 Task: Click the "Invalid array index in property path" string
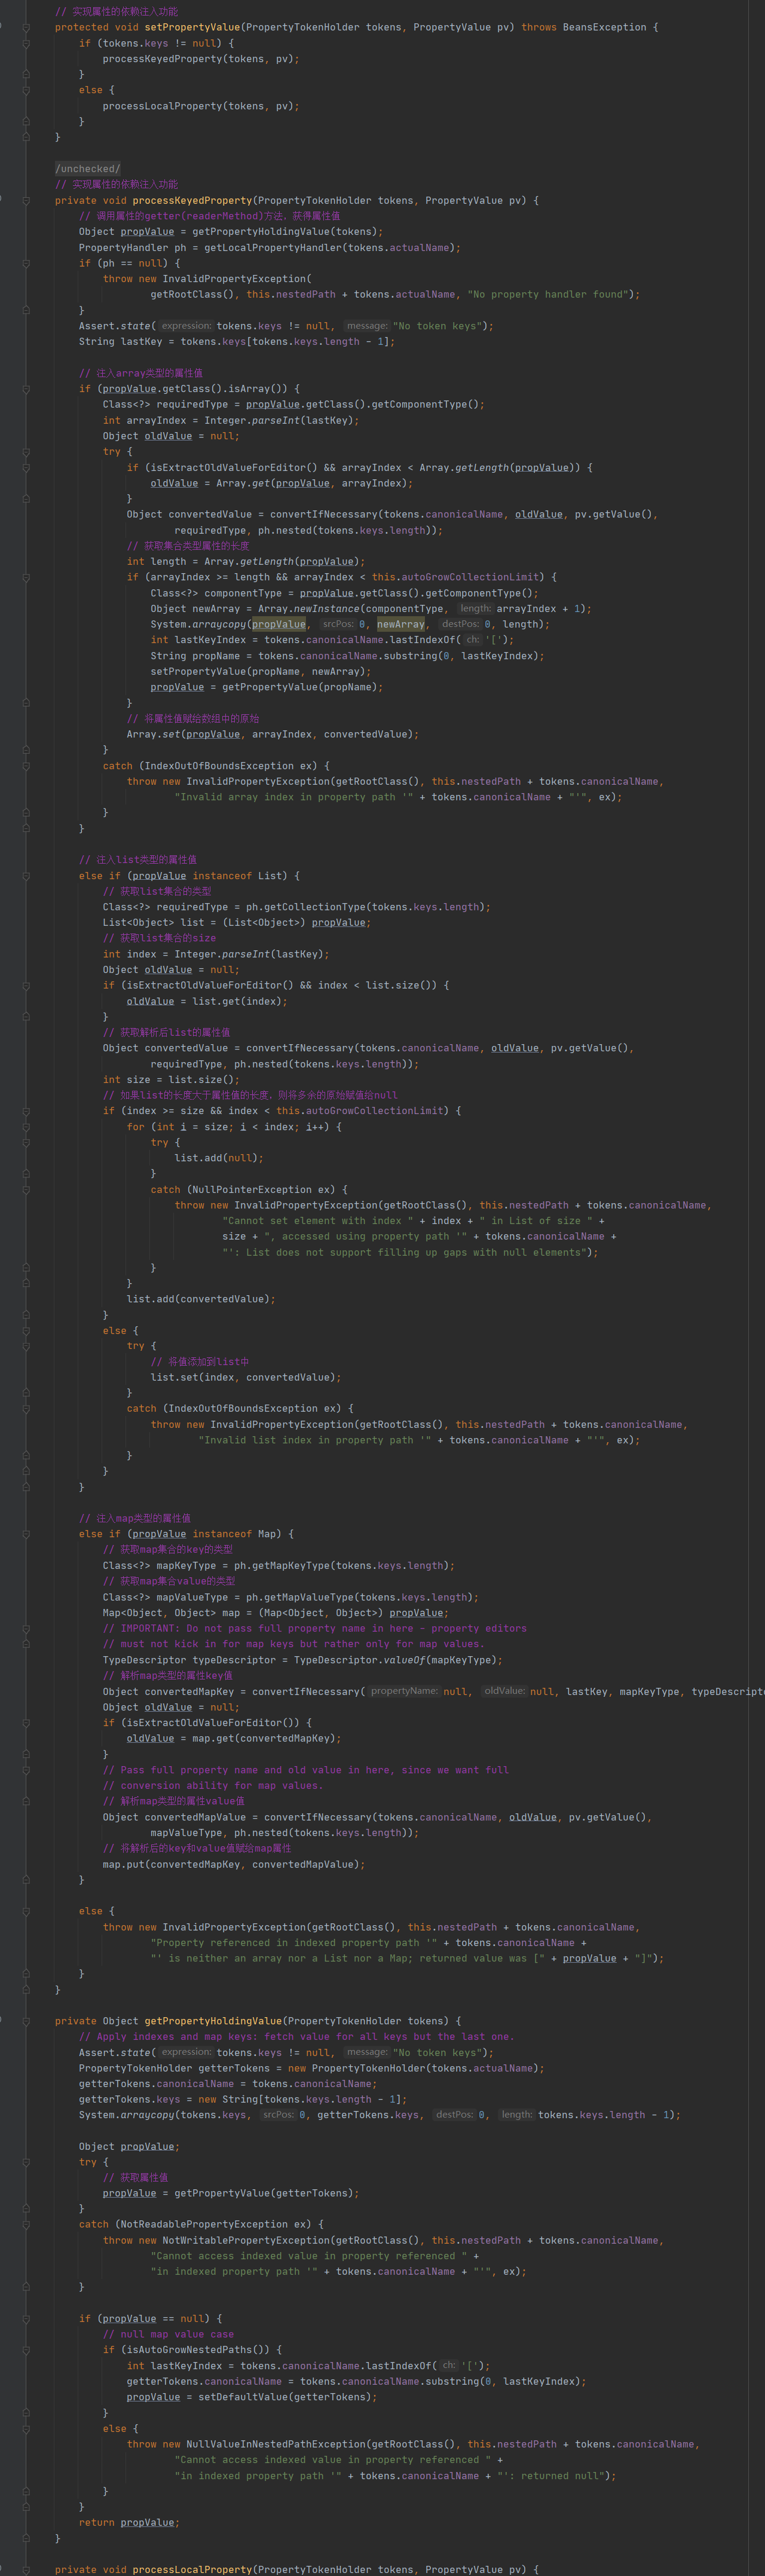click(x=294, y=797)
